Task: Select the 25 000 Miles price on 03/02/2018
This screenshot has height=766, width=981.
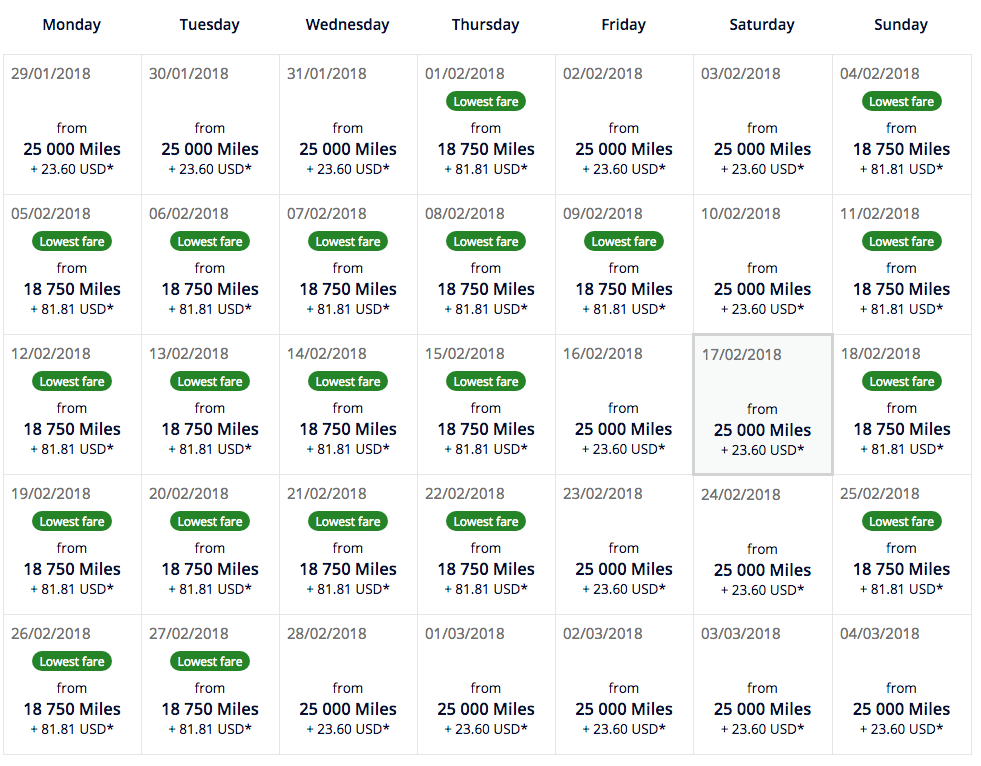Action: [x=762, y=149]
